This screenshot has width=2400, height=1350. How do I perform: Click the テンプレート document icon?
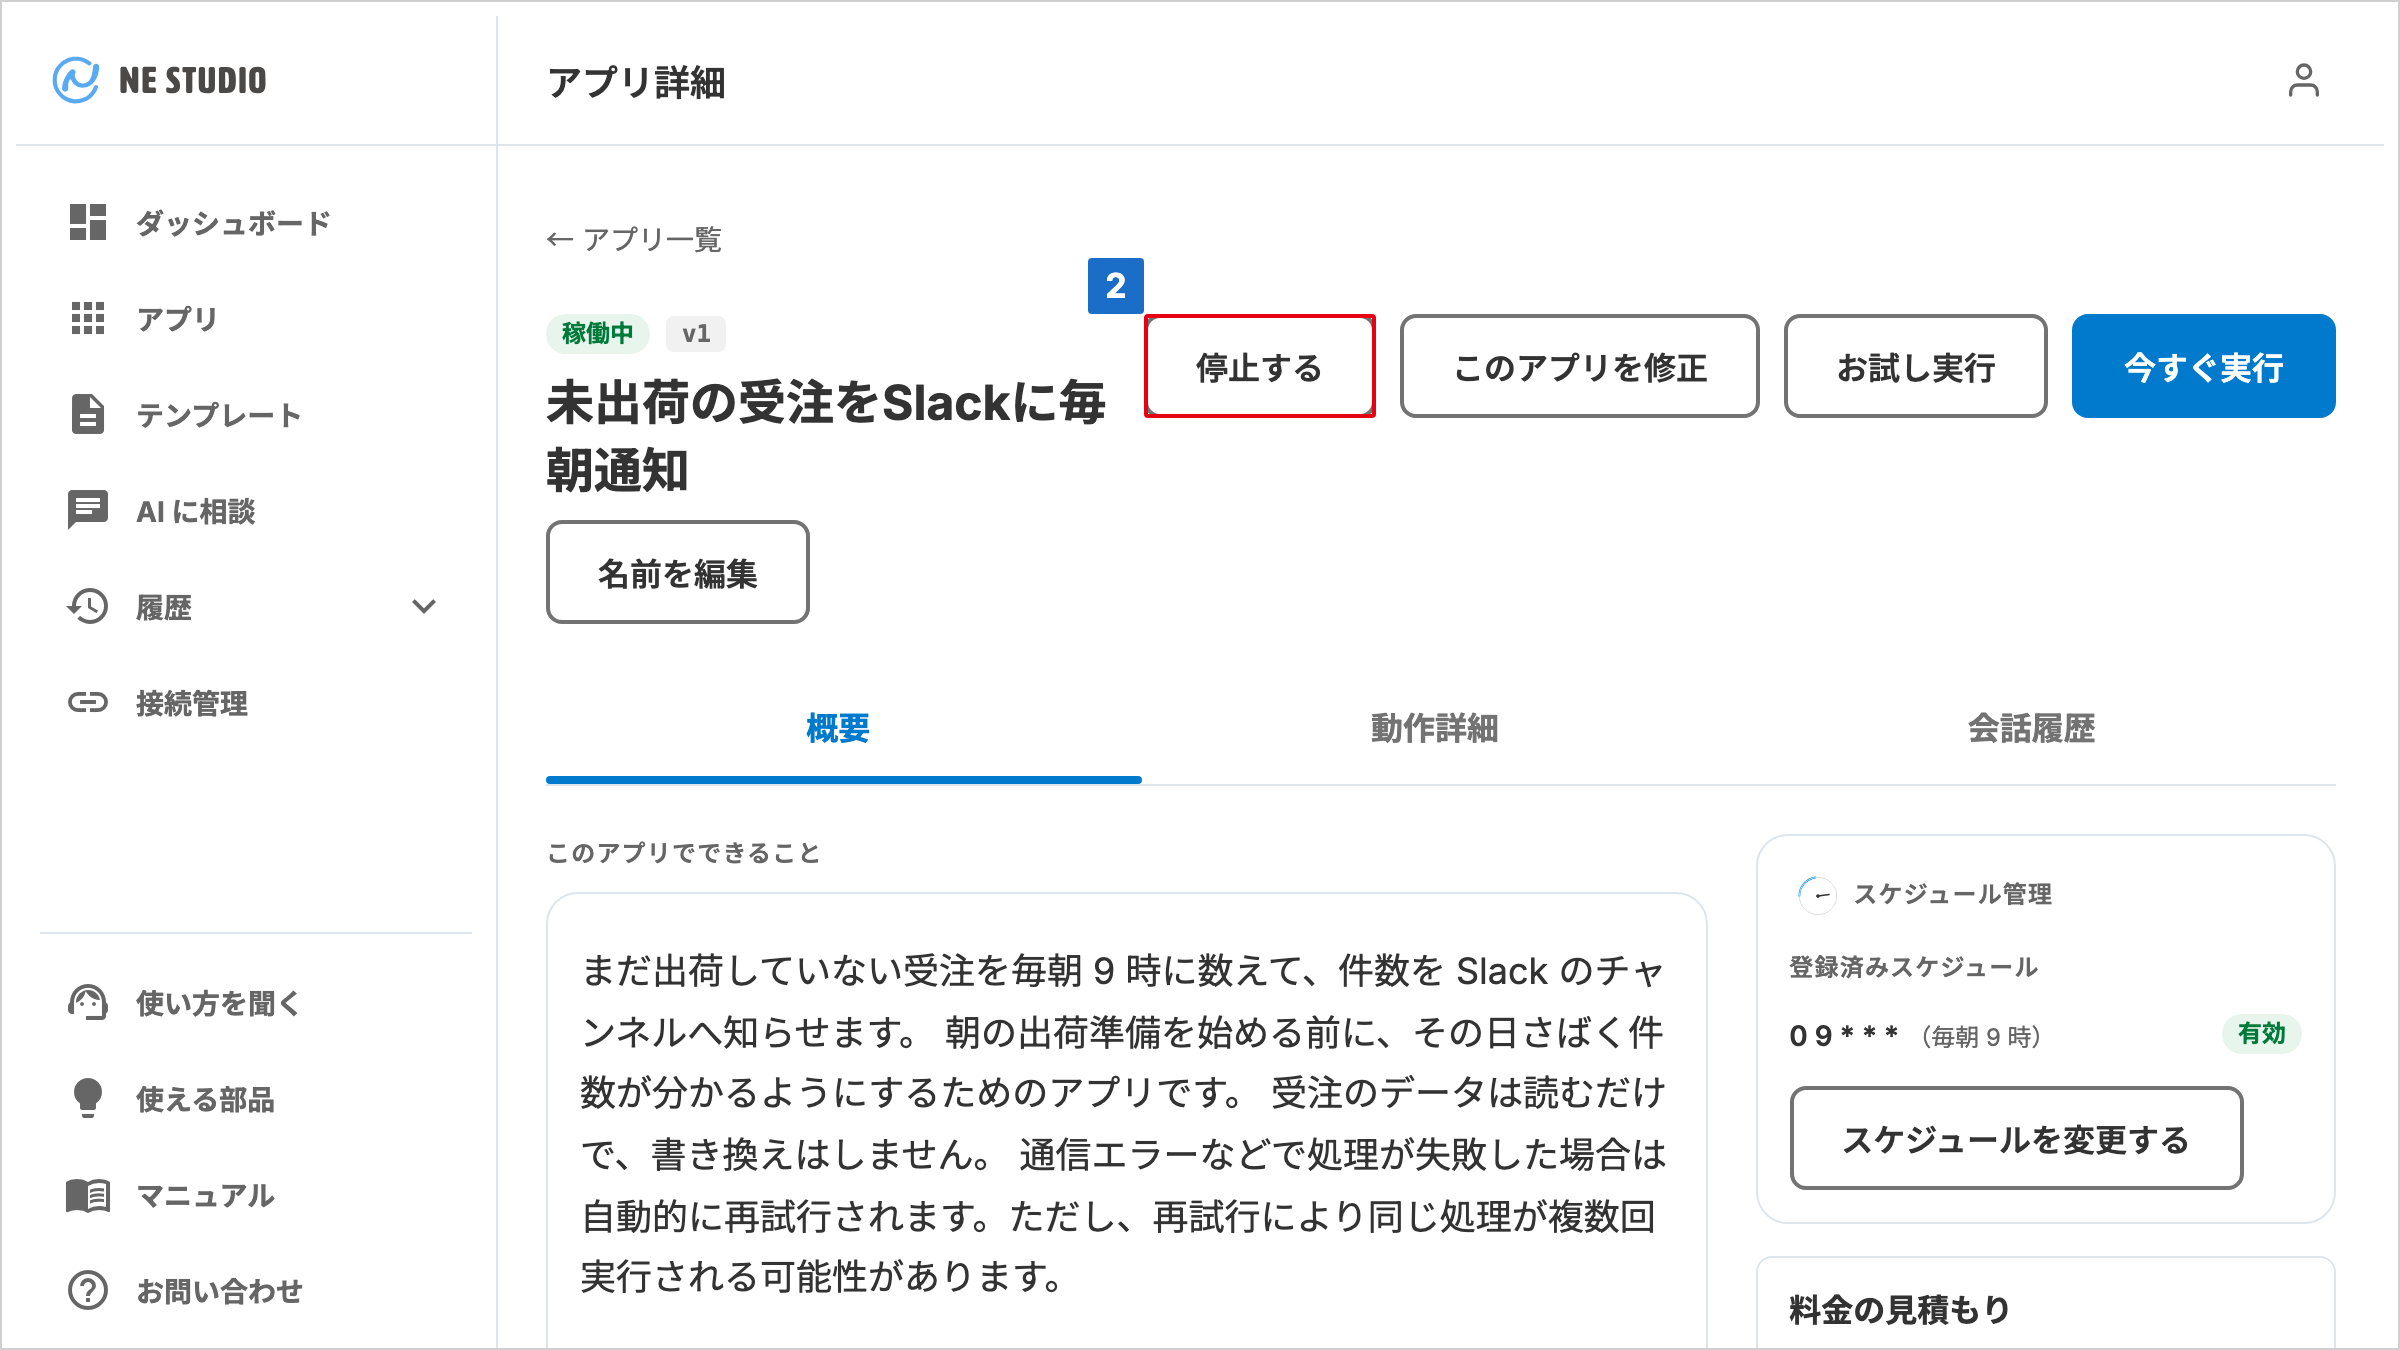(88, 414)
